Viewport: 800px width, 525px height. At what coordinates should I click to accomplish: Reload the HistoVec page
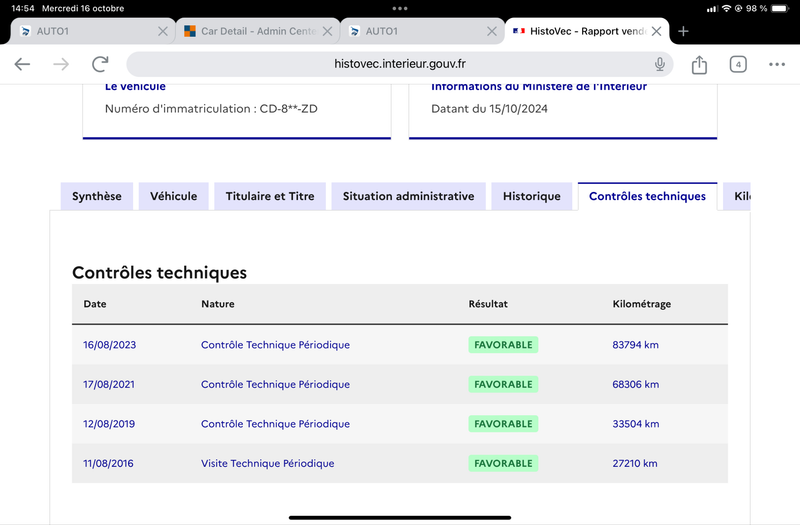(x=100, y=64)
